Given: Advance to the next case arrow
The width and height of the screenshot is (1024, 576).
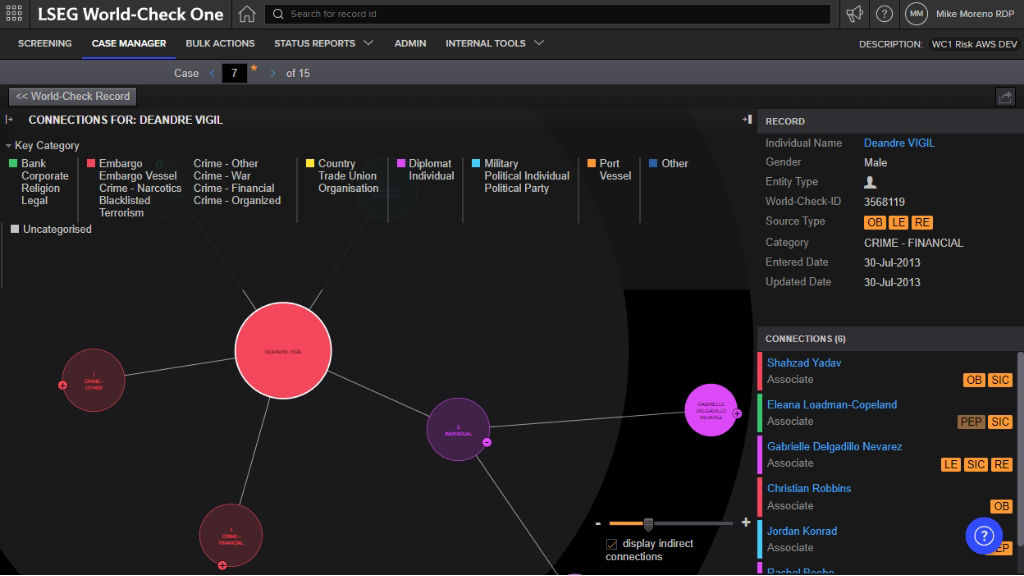Looking at the screenshot, I should click(273, 73).
